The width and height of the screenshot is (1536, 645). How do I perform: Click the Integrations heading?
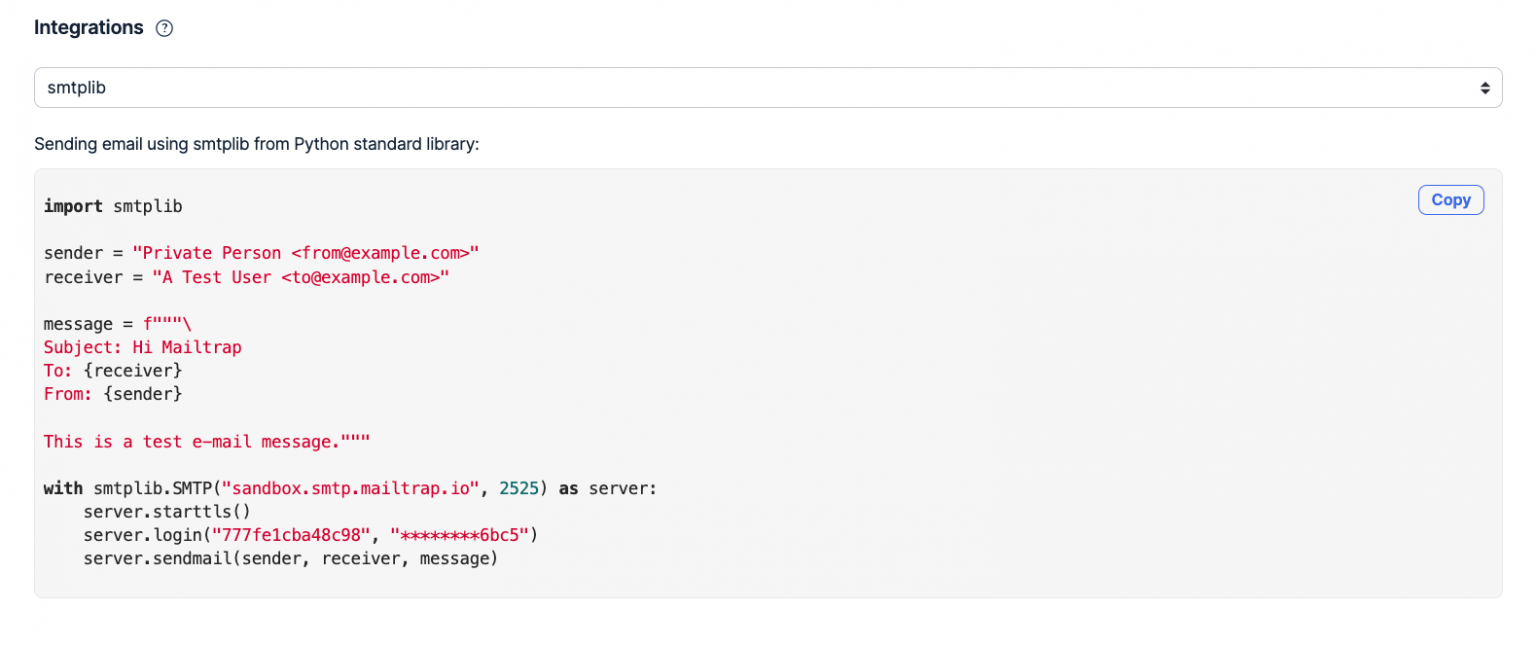point(88,27)
